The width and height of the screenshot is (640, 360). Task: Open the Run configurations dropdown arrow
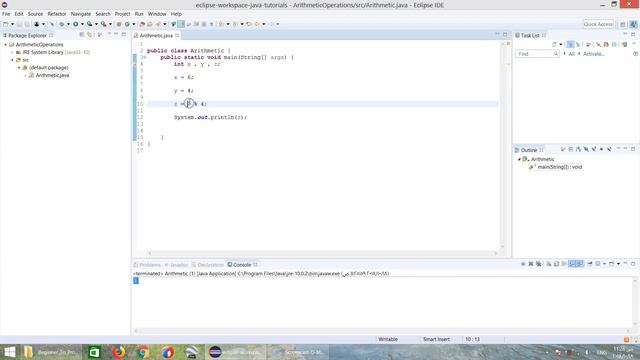pos(82,24)
